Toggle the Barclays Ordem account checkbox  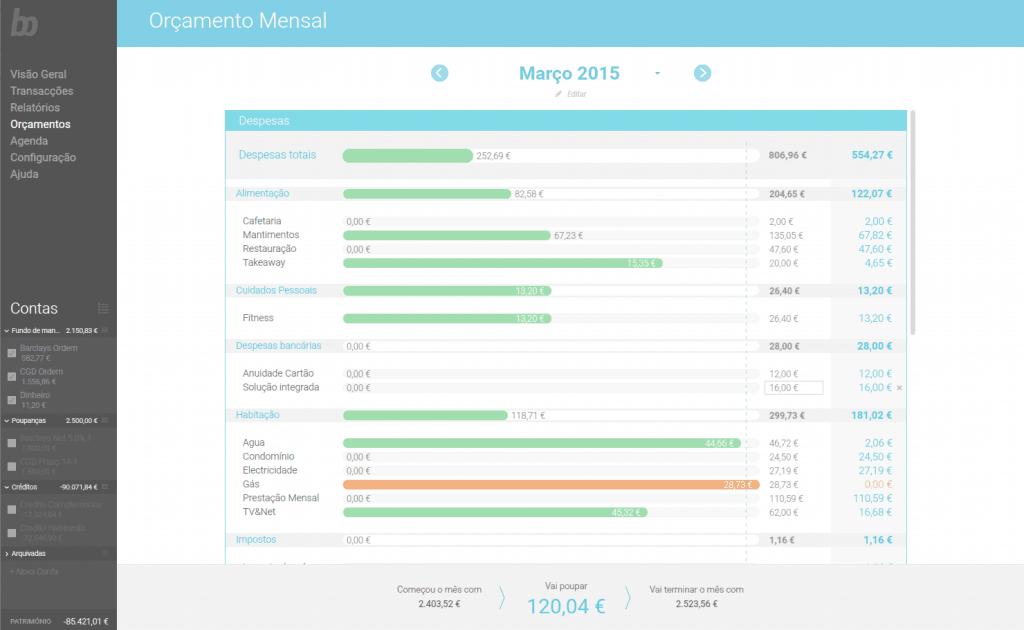pos(12,353)
